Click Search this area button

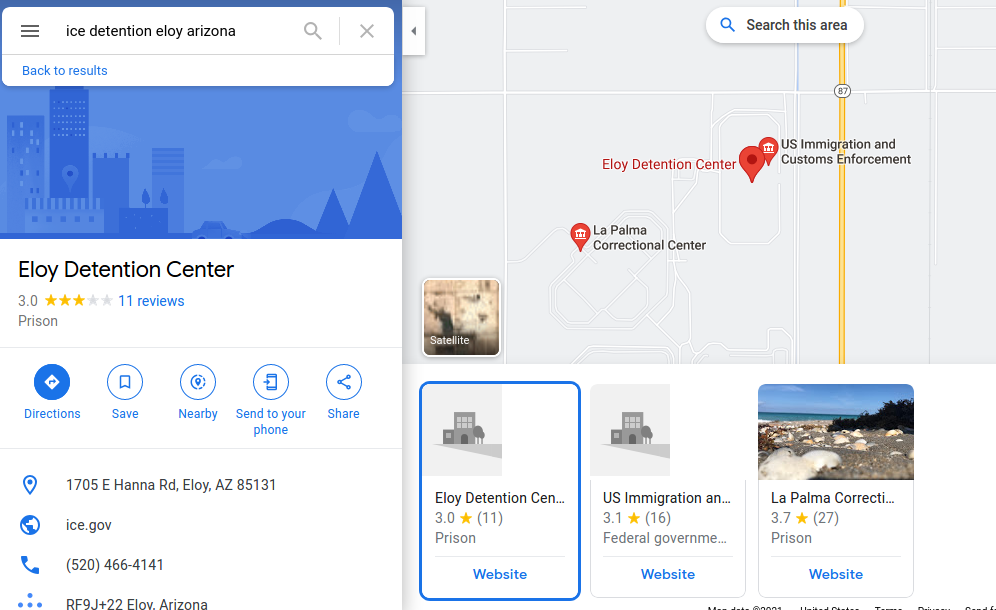(x=784, y=25)
